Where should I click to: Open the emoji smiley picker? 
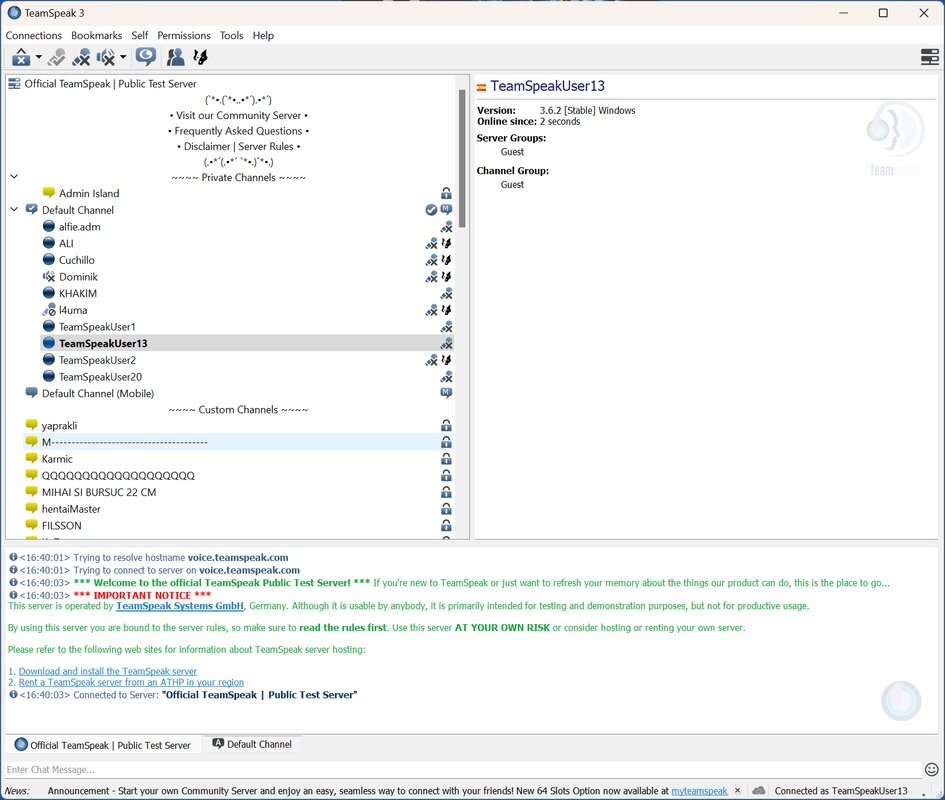[931, 769]
